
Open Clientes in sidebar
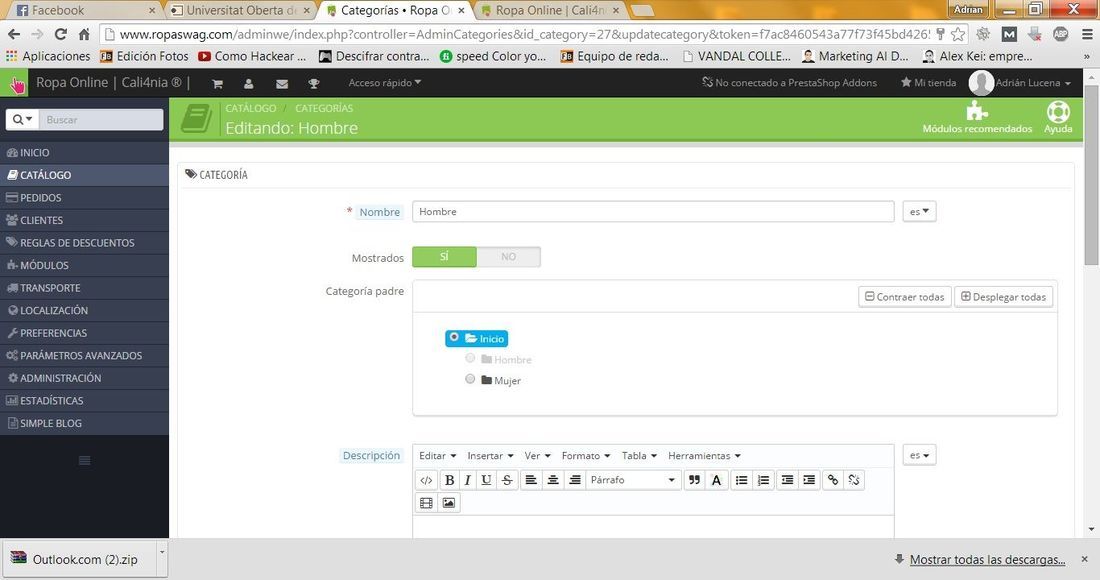pyautogui.click(x=84, y=220)
